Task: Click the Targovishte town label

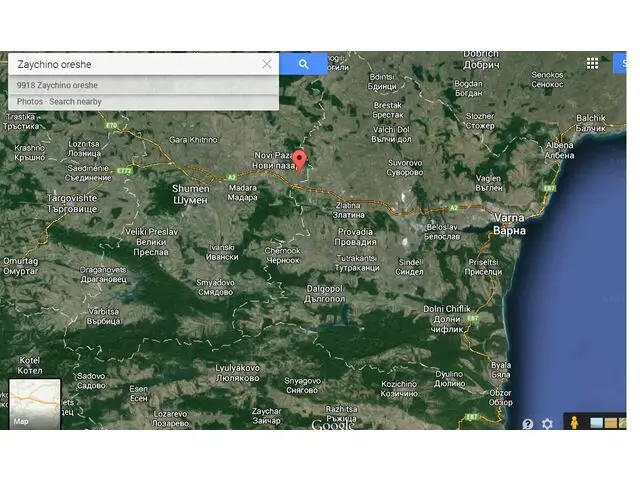Action: pyautogui.click(x=71, y=204)
